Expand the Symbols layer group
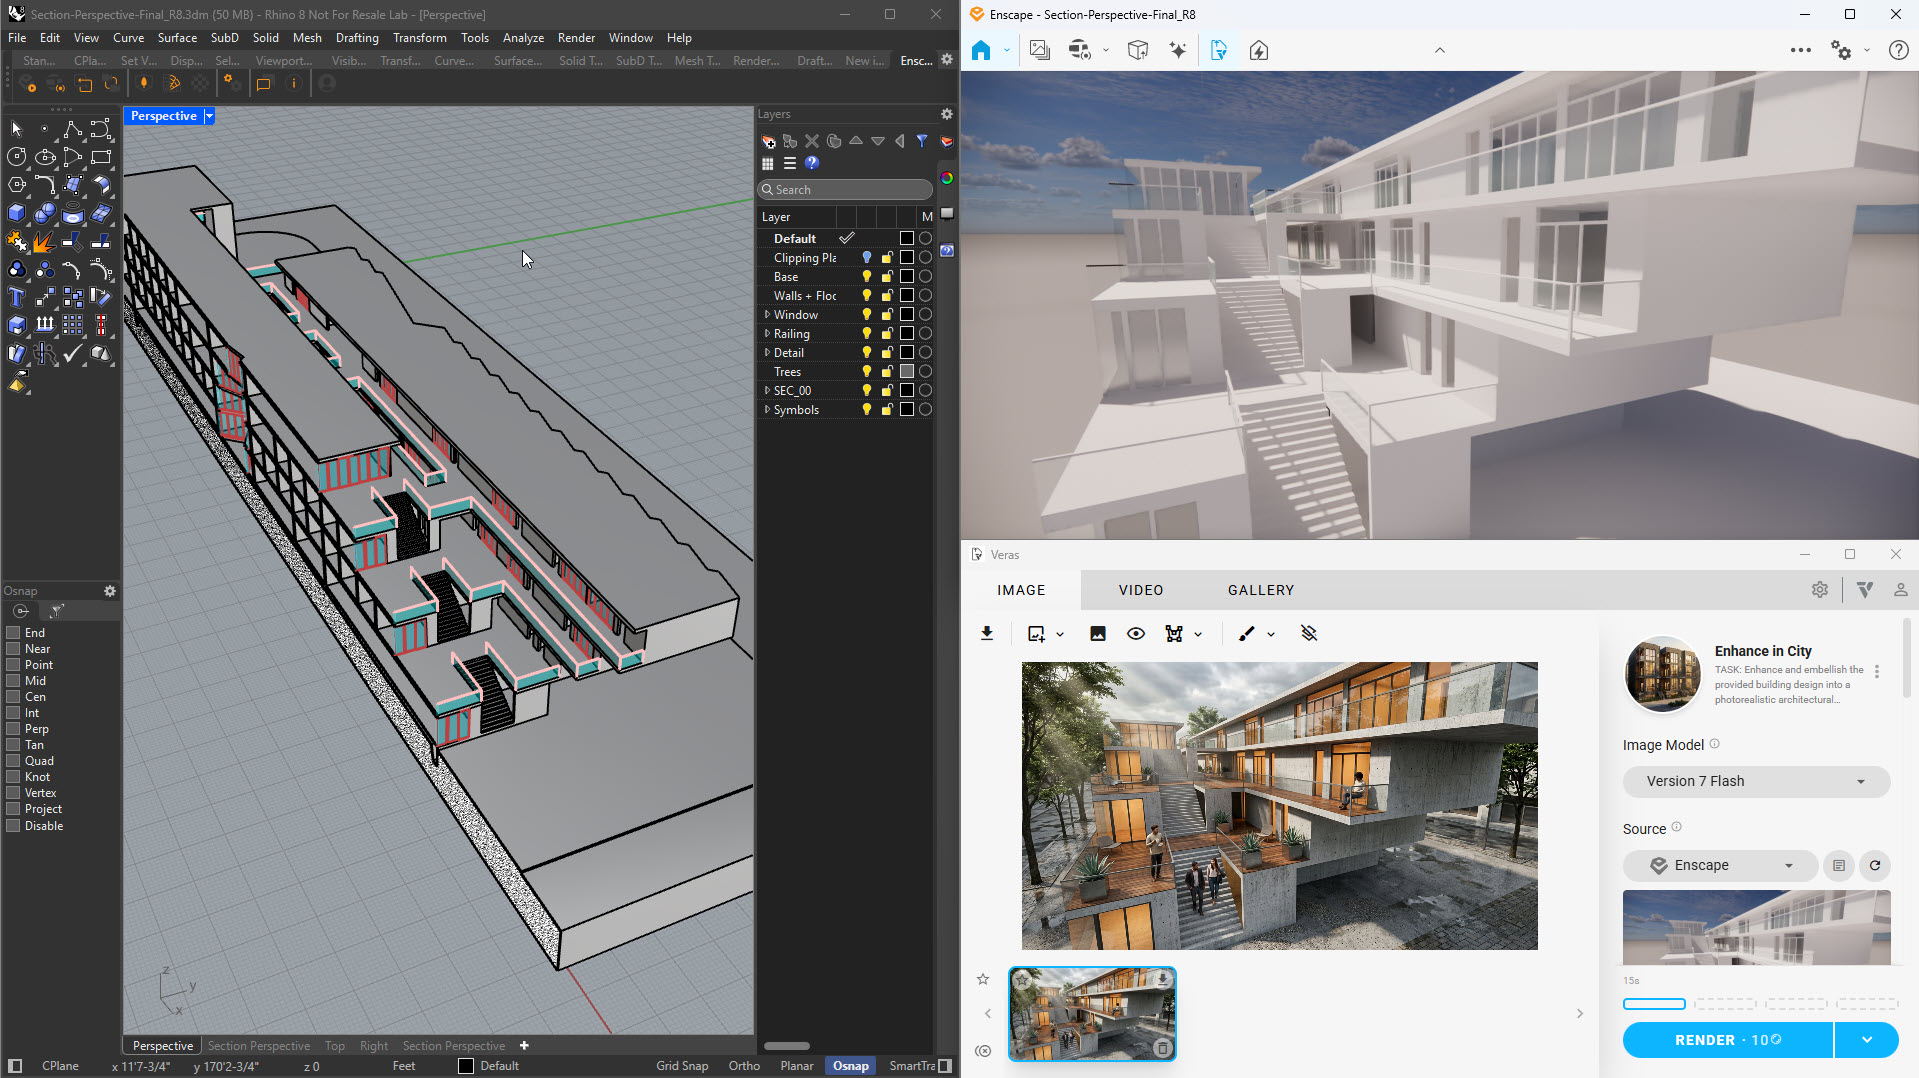 click(767, 410)
